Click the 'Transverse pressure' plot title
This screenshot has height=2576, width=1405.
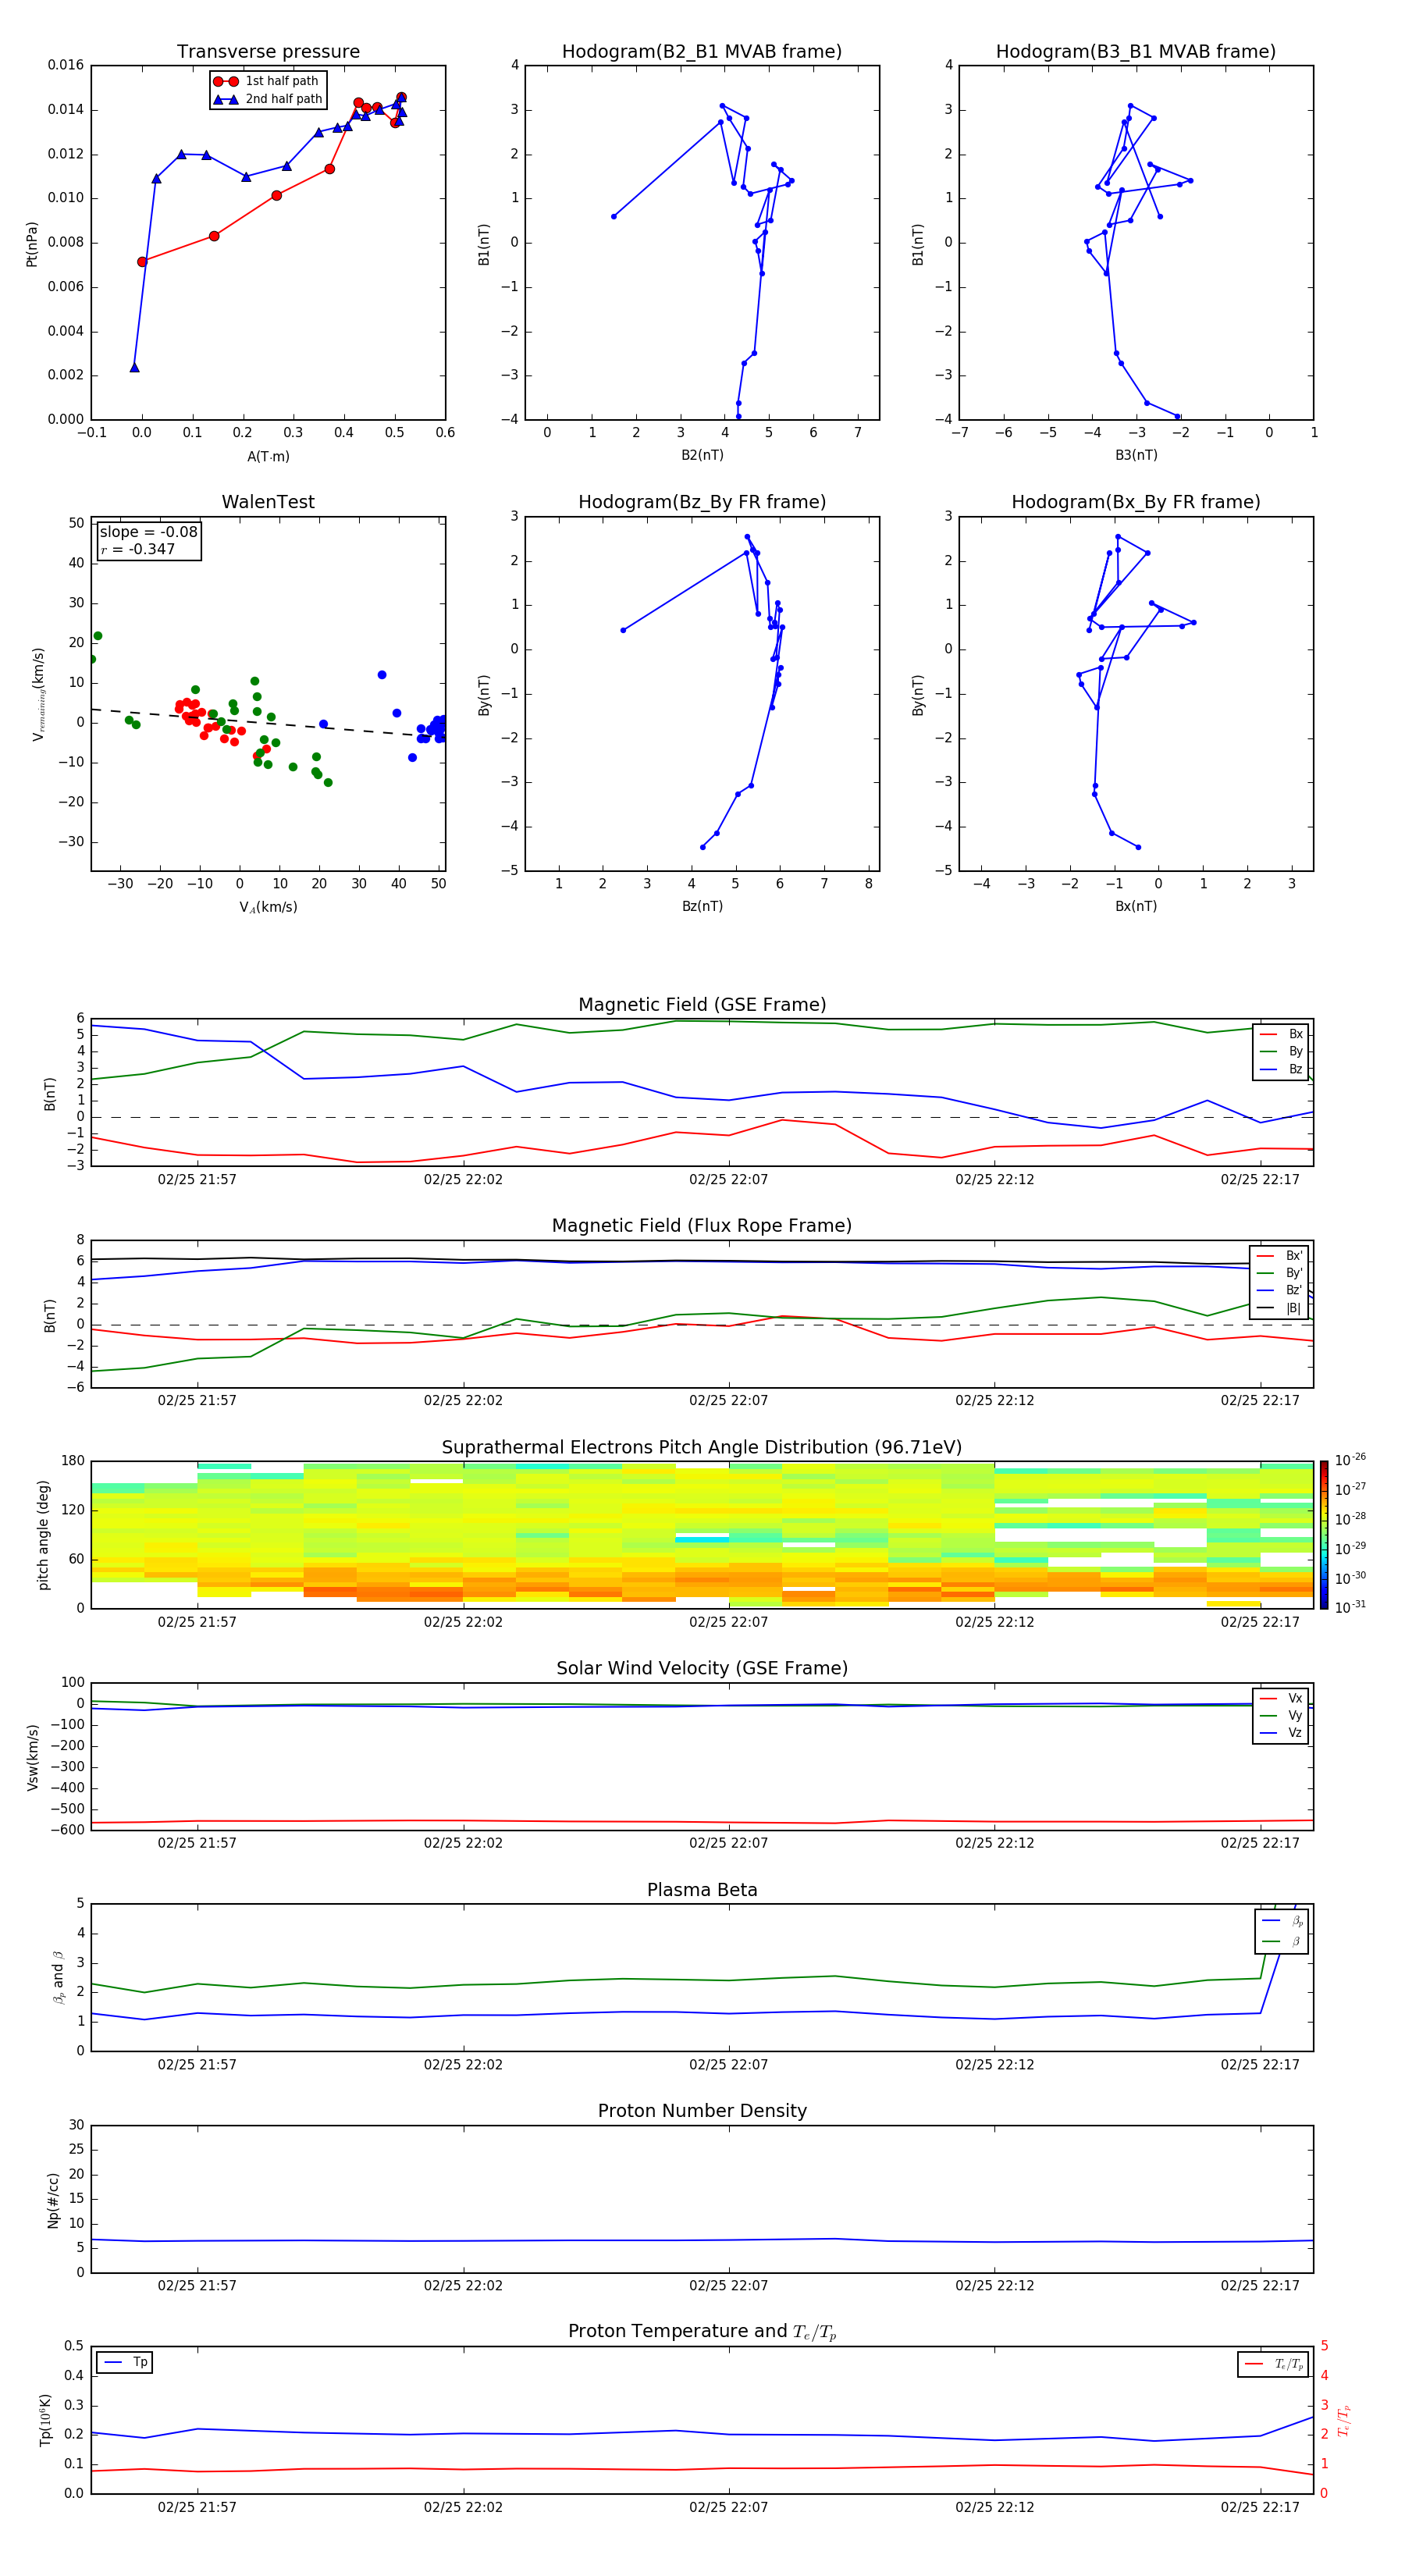click(x=268, y=51)
